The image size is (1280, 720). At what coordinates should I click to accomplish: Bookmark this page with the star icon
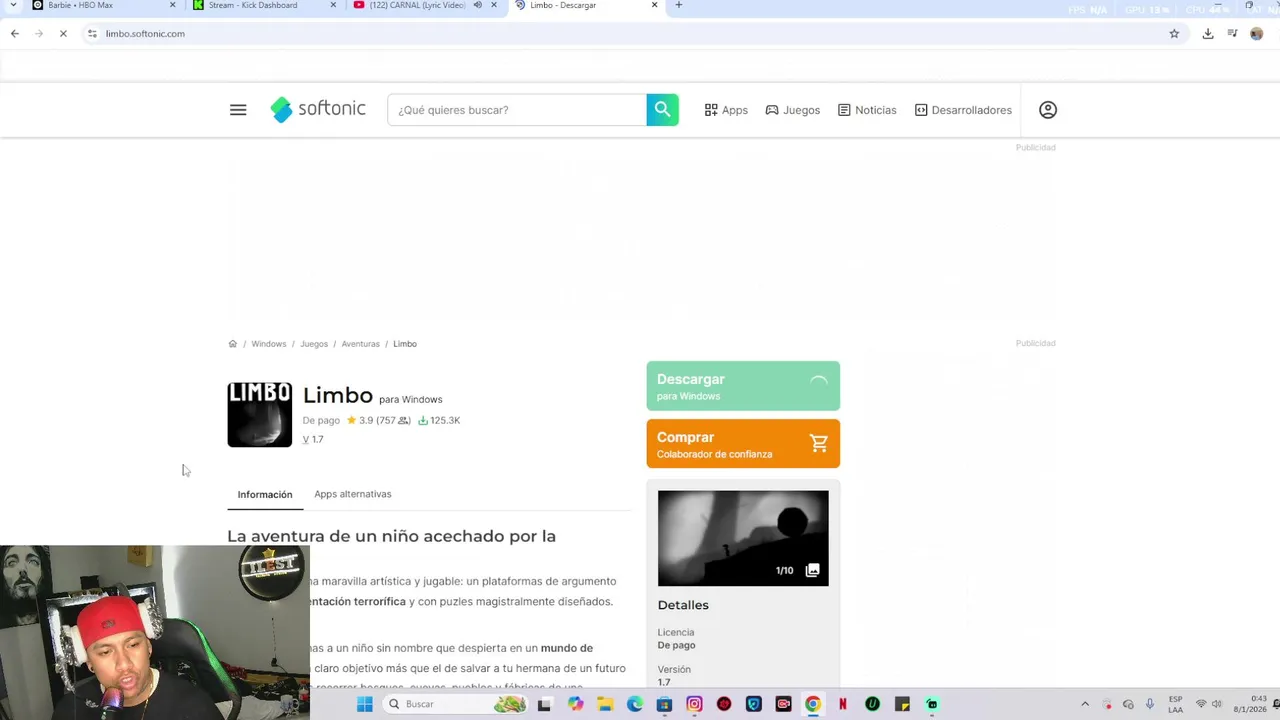[x=1174, y=34]
